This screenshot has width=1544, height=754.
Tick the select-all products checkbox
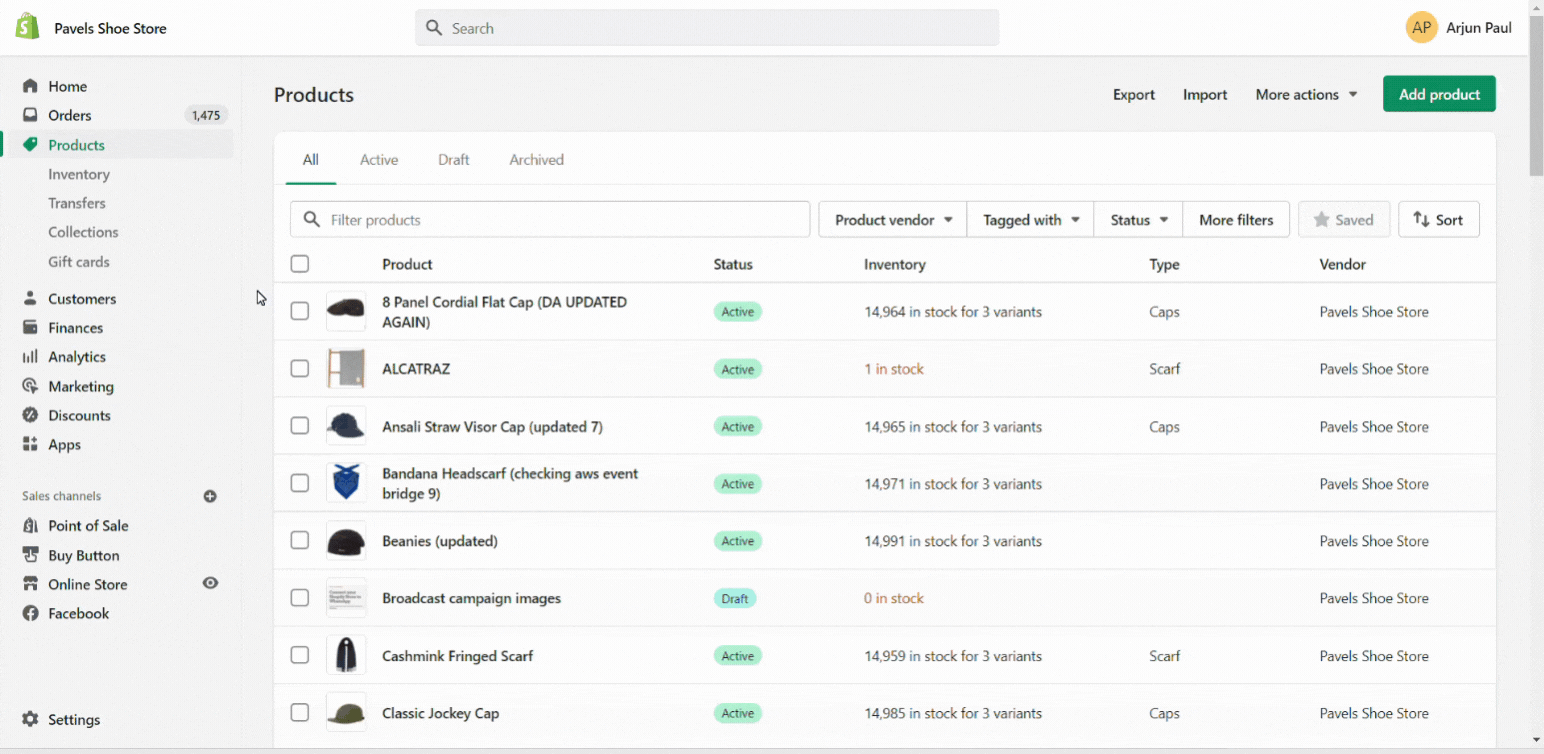pyautogui.click(x=300, y=264)
